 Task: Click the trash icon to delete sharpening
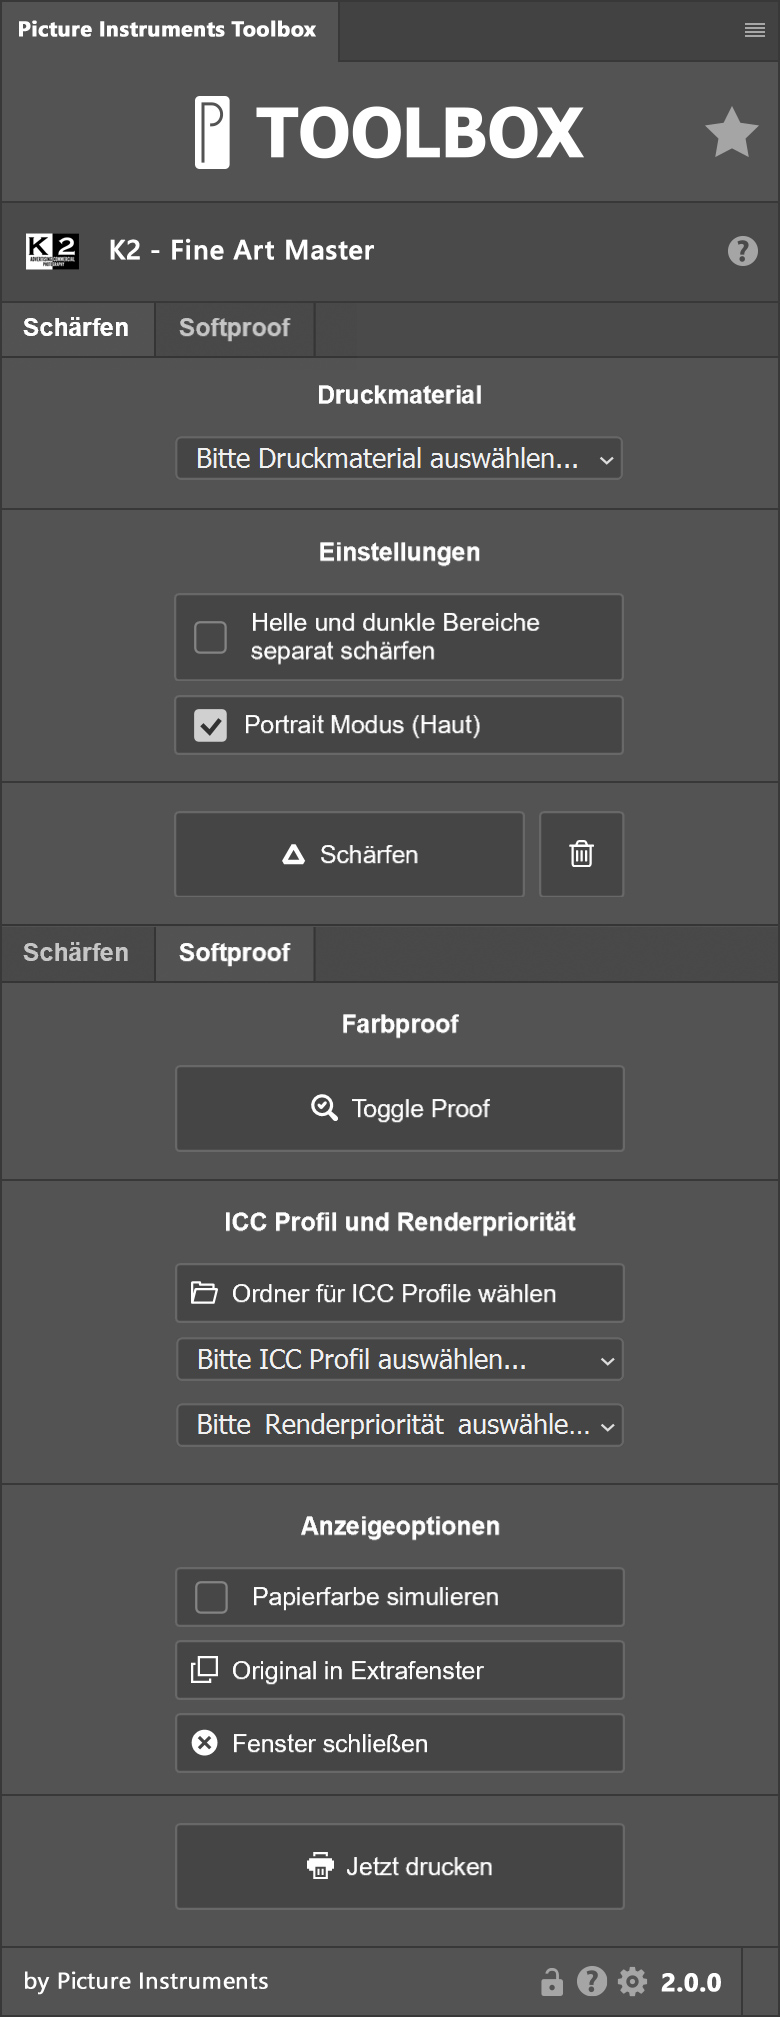coord(581,854)
